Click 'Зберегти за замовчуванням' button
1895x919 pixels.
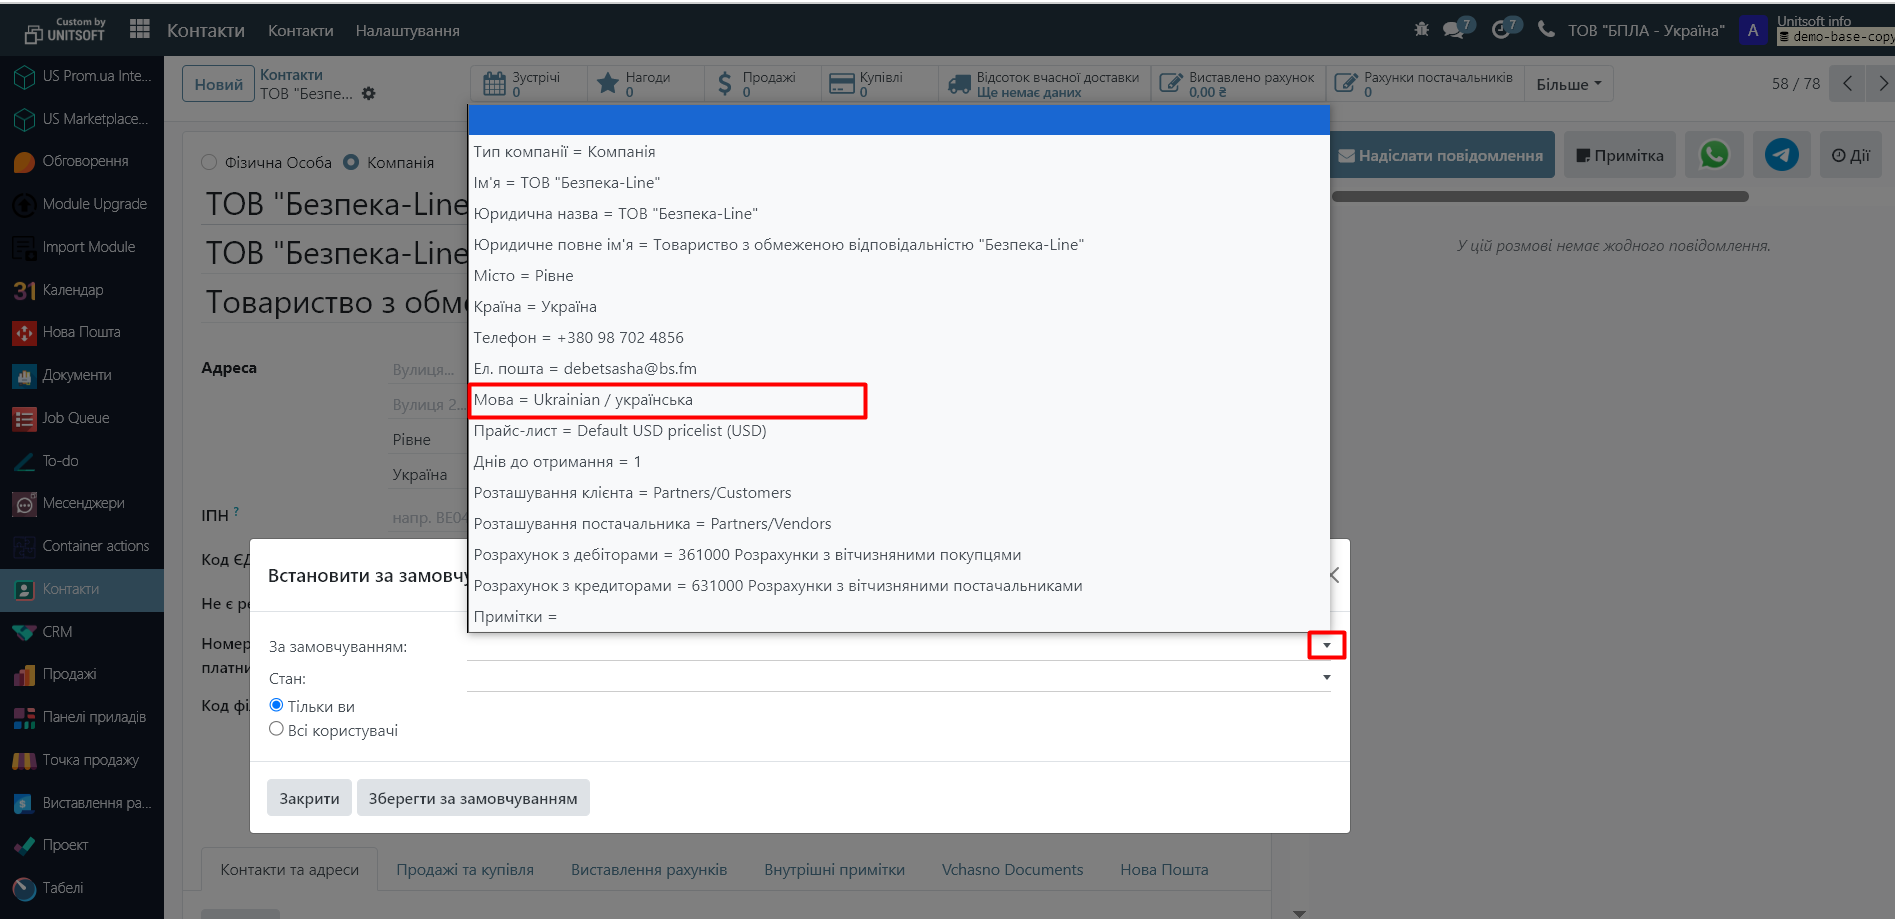pyautogui.click(x=473, y=798)
